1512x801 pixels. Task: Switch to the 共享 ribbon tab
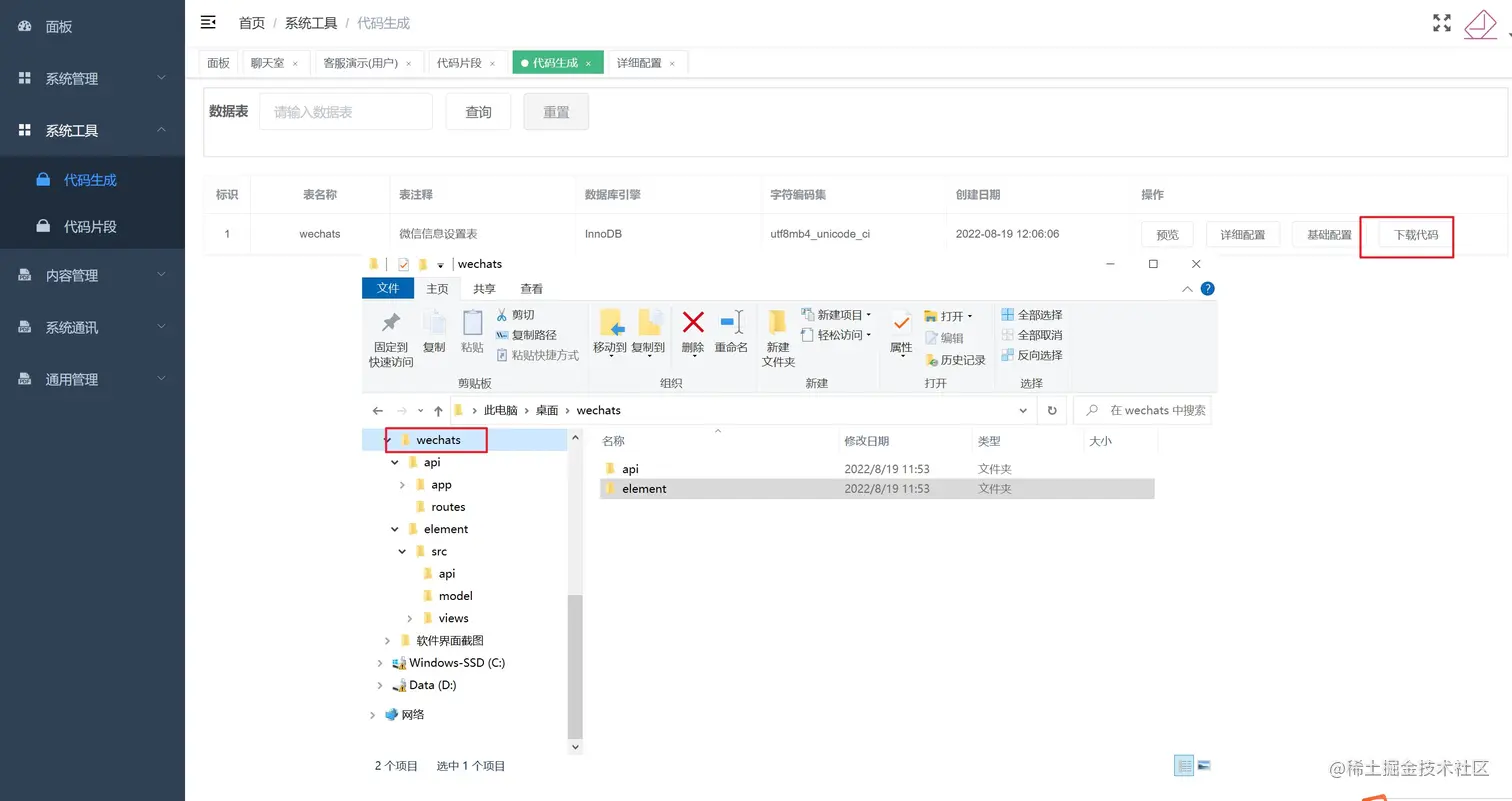coord(484,288)
